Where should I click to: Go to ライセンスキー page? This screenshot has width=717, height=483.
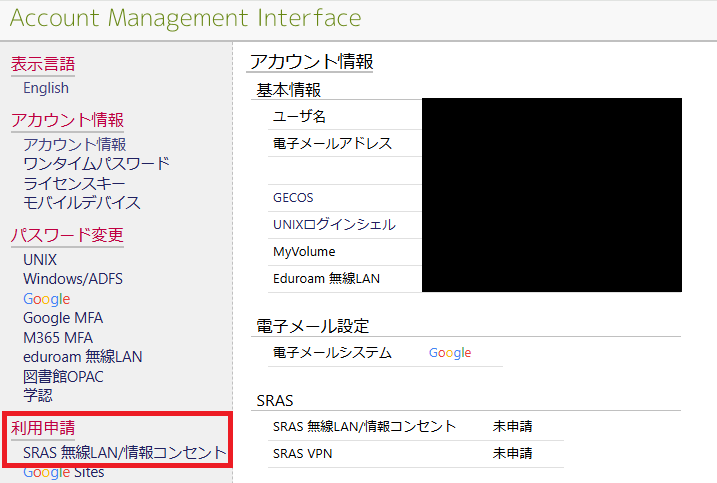[74, 184]
